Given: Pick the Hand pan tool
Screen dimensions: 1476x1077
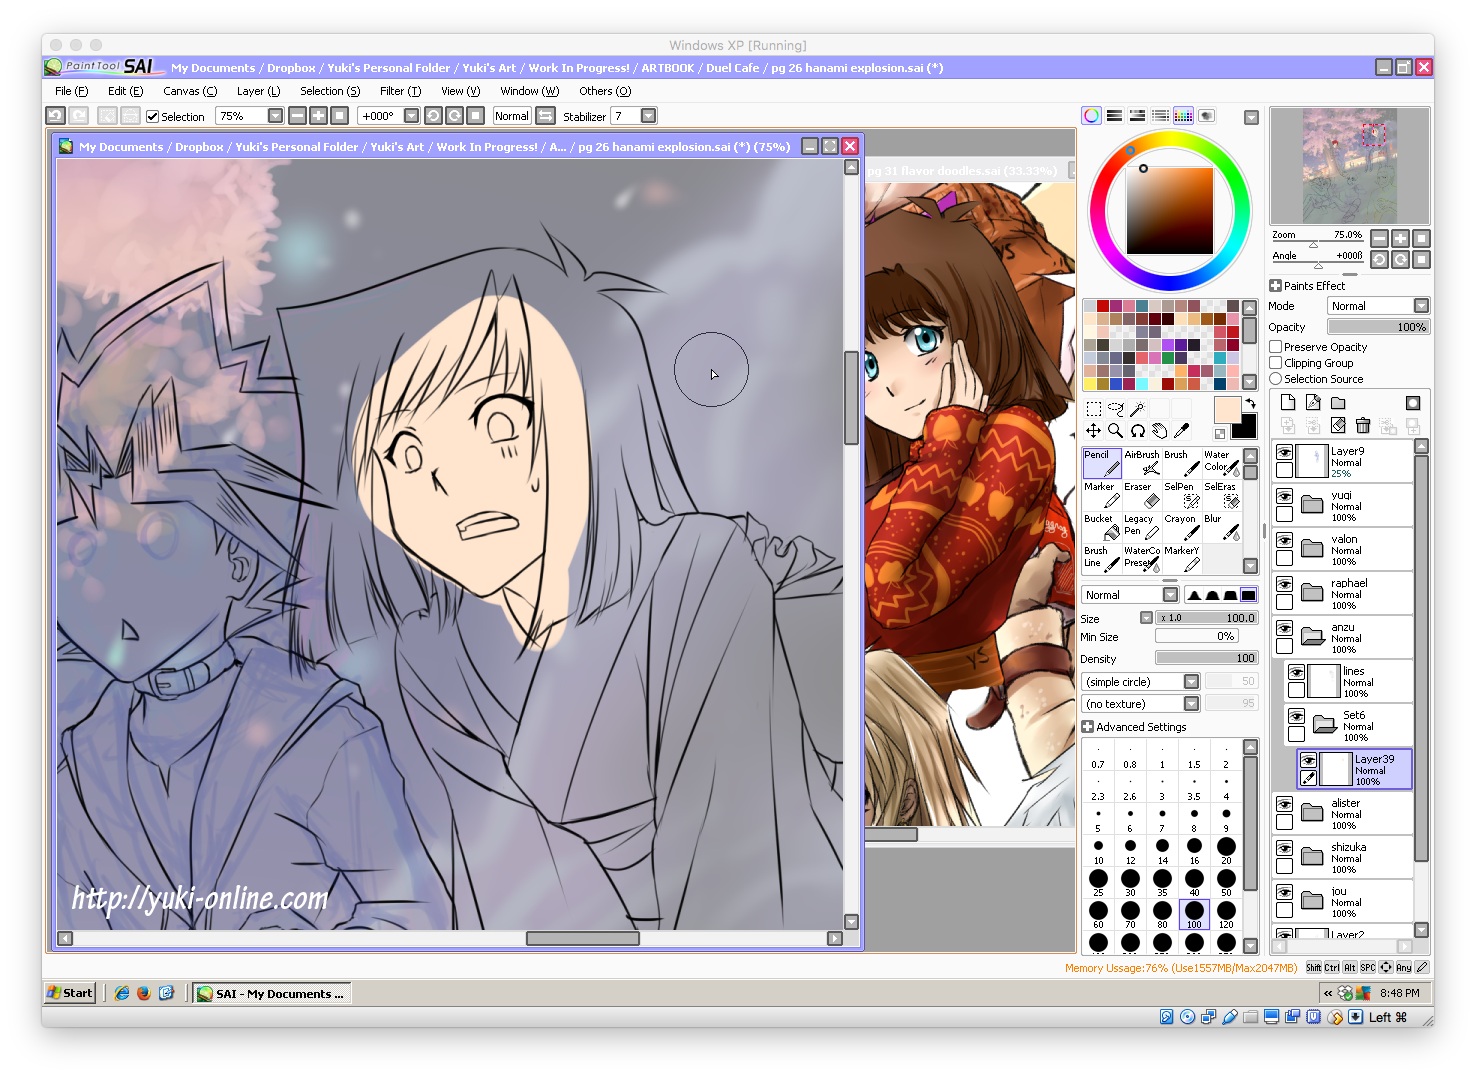Looking at the screenshot, I should pos(1159,430).
